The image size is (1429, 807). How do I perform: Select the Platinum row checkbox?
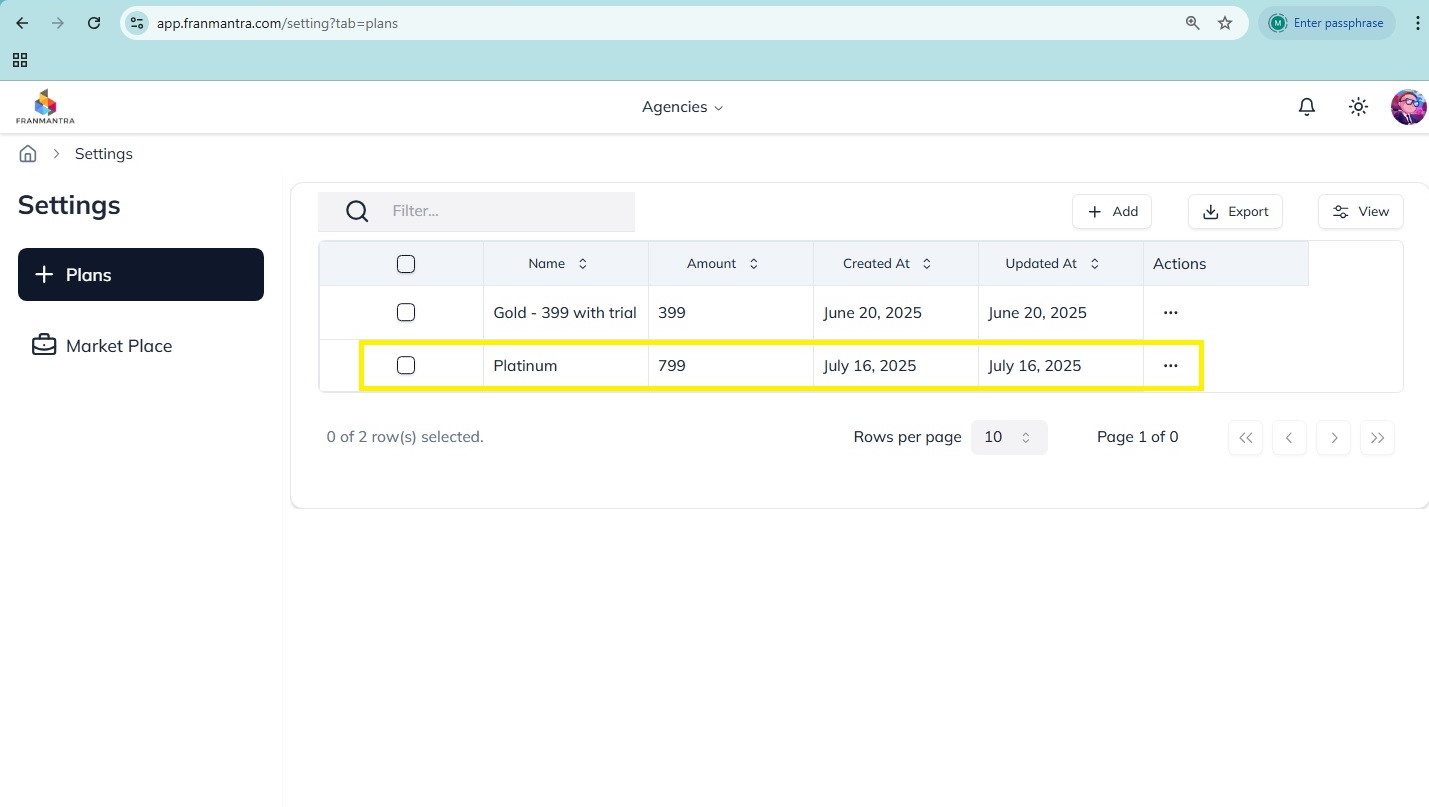(x=405, y=366)
